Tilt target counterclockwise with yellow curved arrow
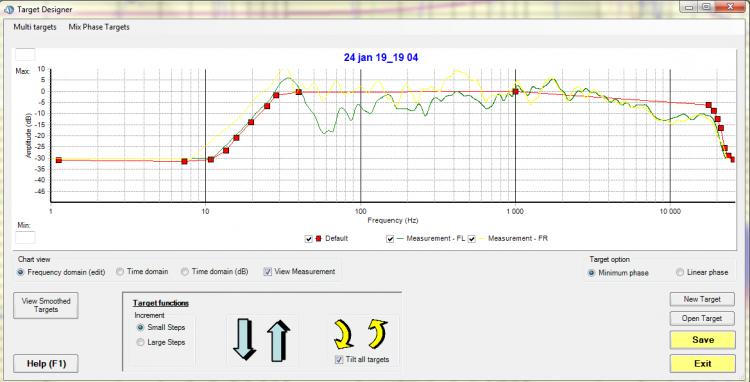 click(x=377, y=334)
